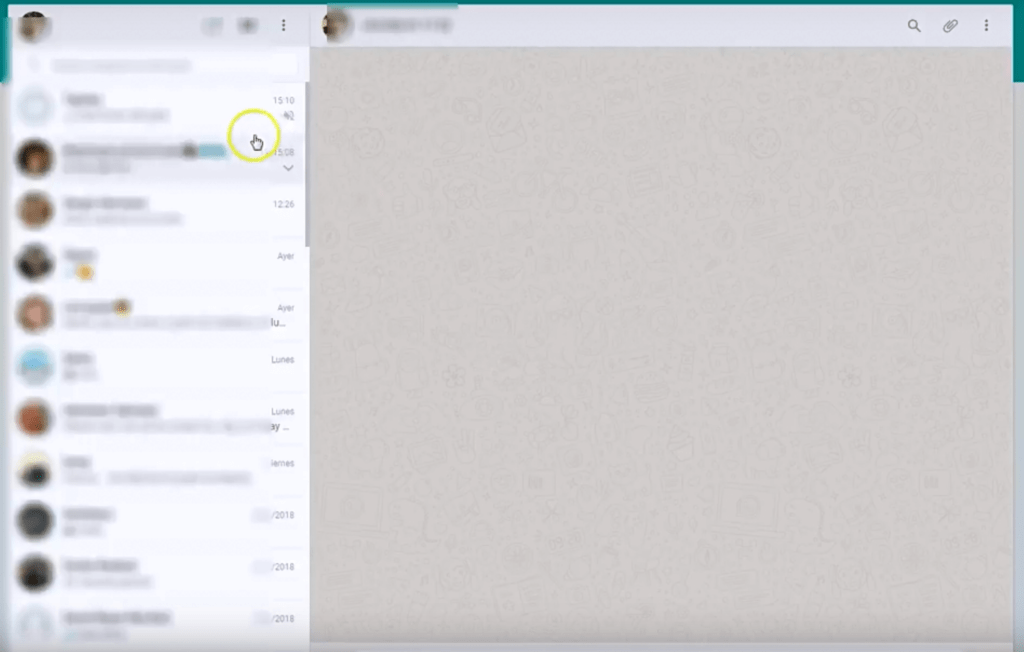Click the paperclip attach icon in chat header
The image size is (1024, 652).
(x=950, y=25)
